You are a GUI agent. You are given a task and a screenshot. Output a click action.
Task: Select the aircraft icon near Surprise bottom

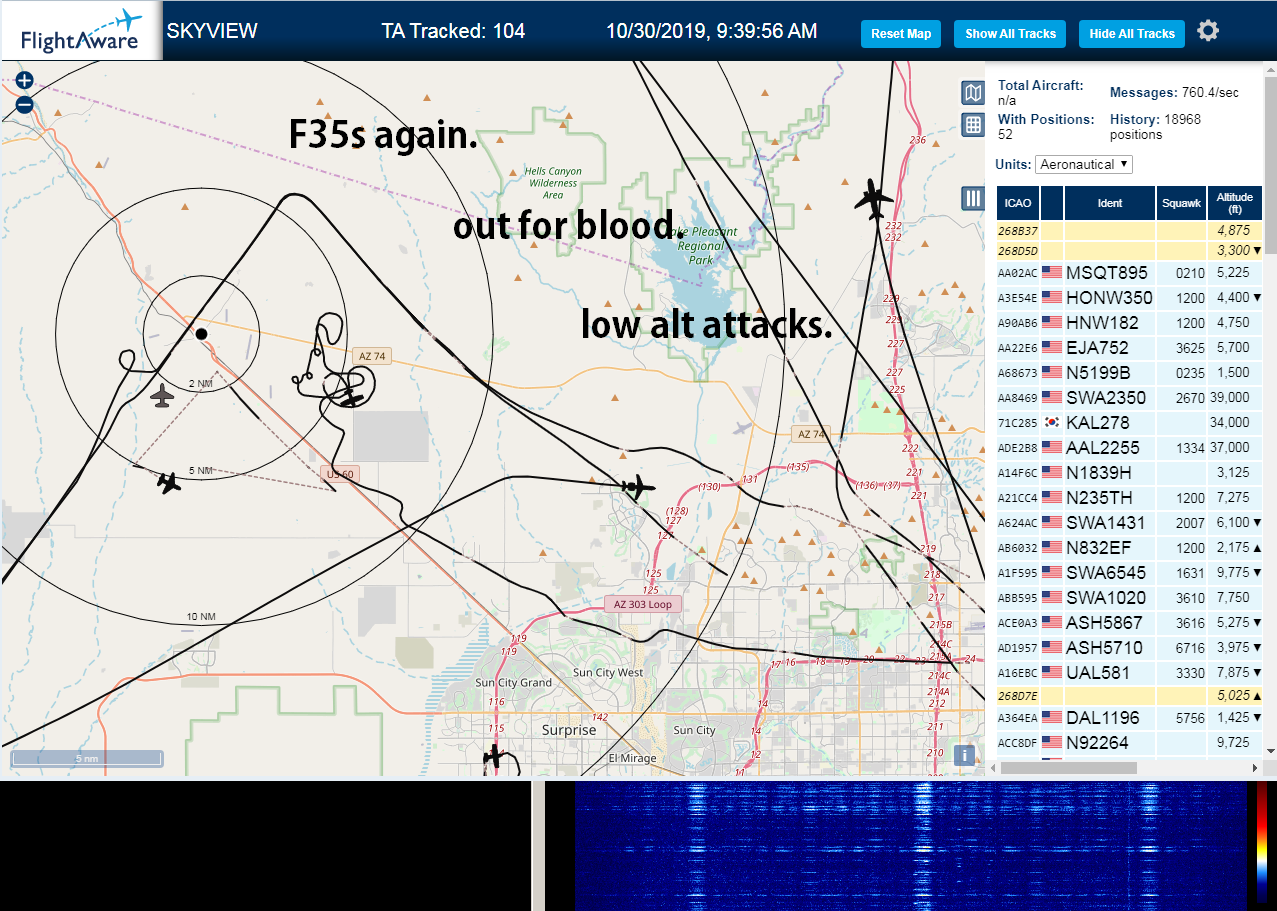pos(494,757)
